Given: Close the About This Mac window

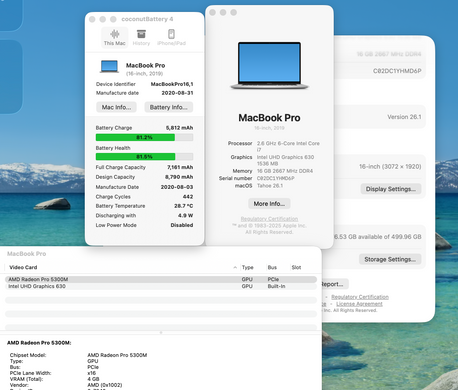Looking at the screenshot, I should click(x=212, y=12).
